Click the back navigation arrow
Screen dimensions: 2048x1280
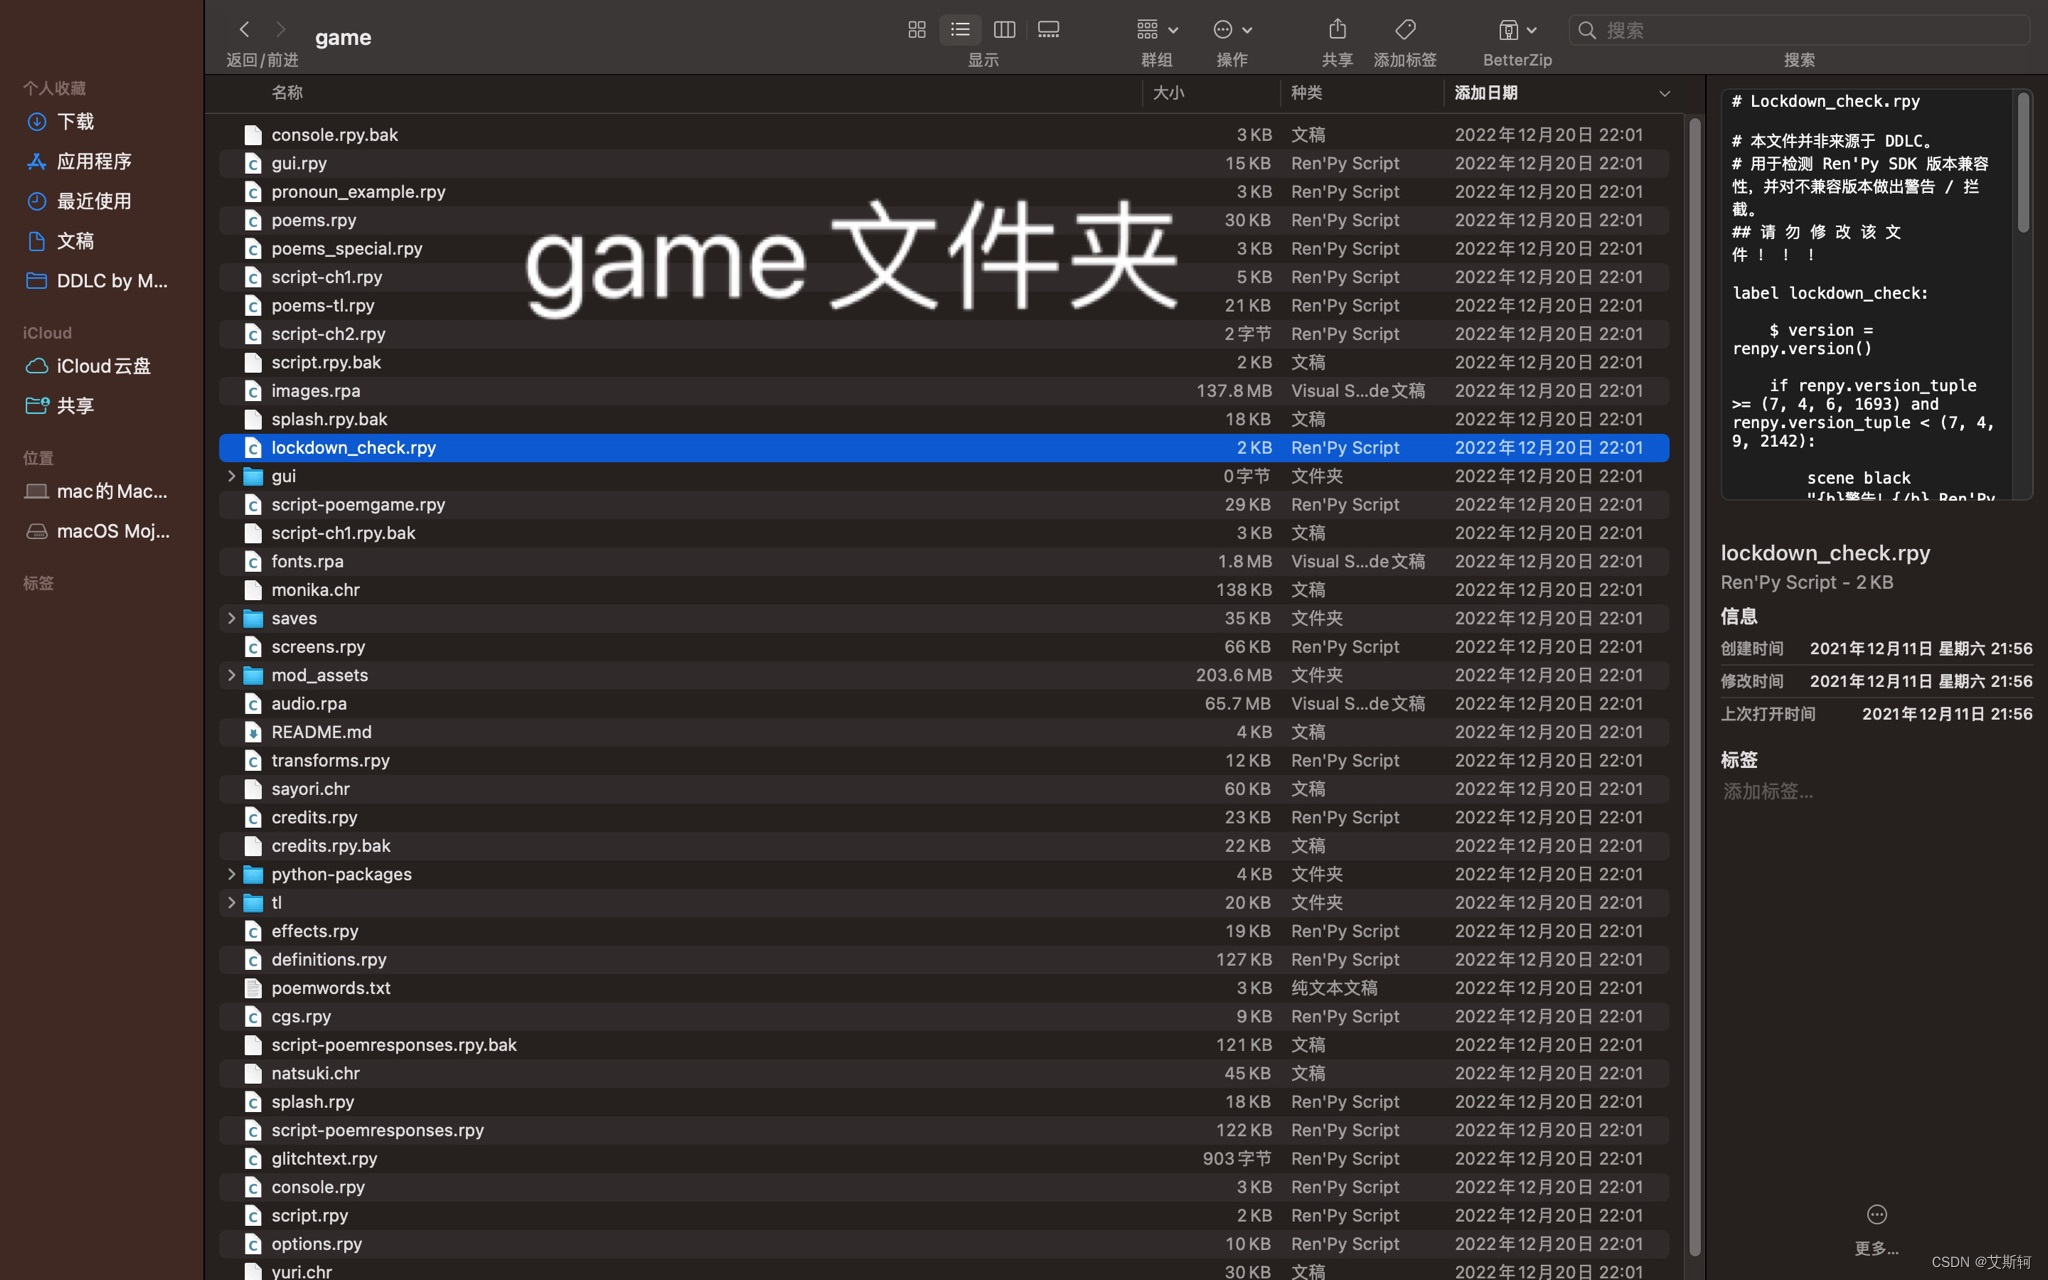point(244,29)
